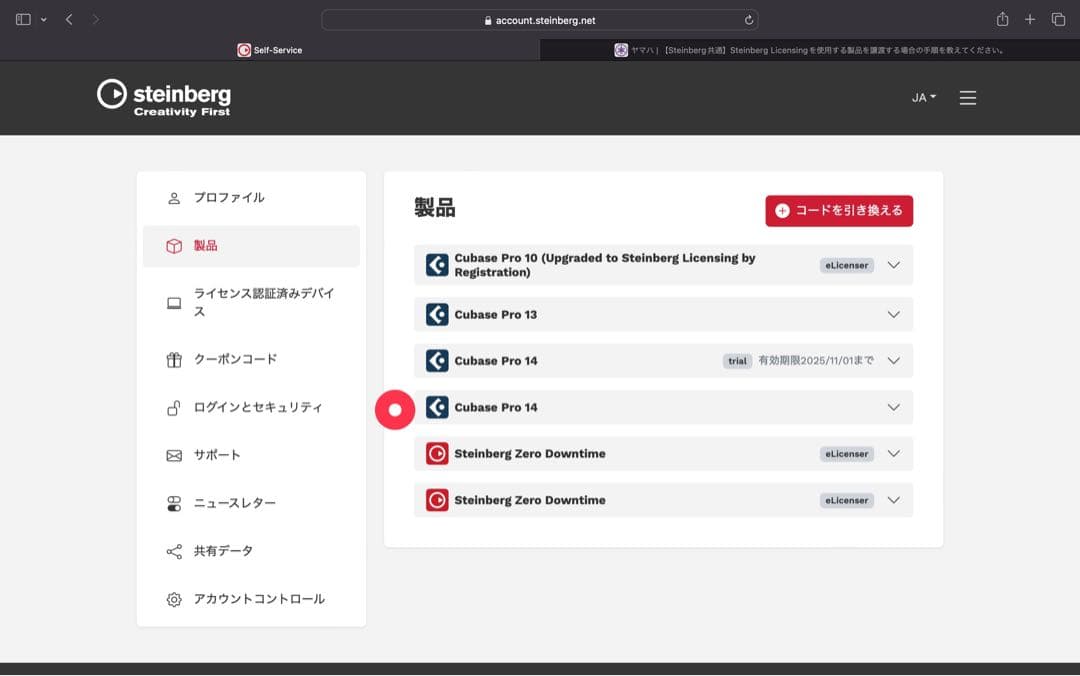Click the share icon next to 共有データ

[172, 551]
